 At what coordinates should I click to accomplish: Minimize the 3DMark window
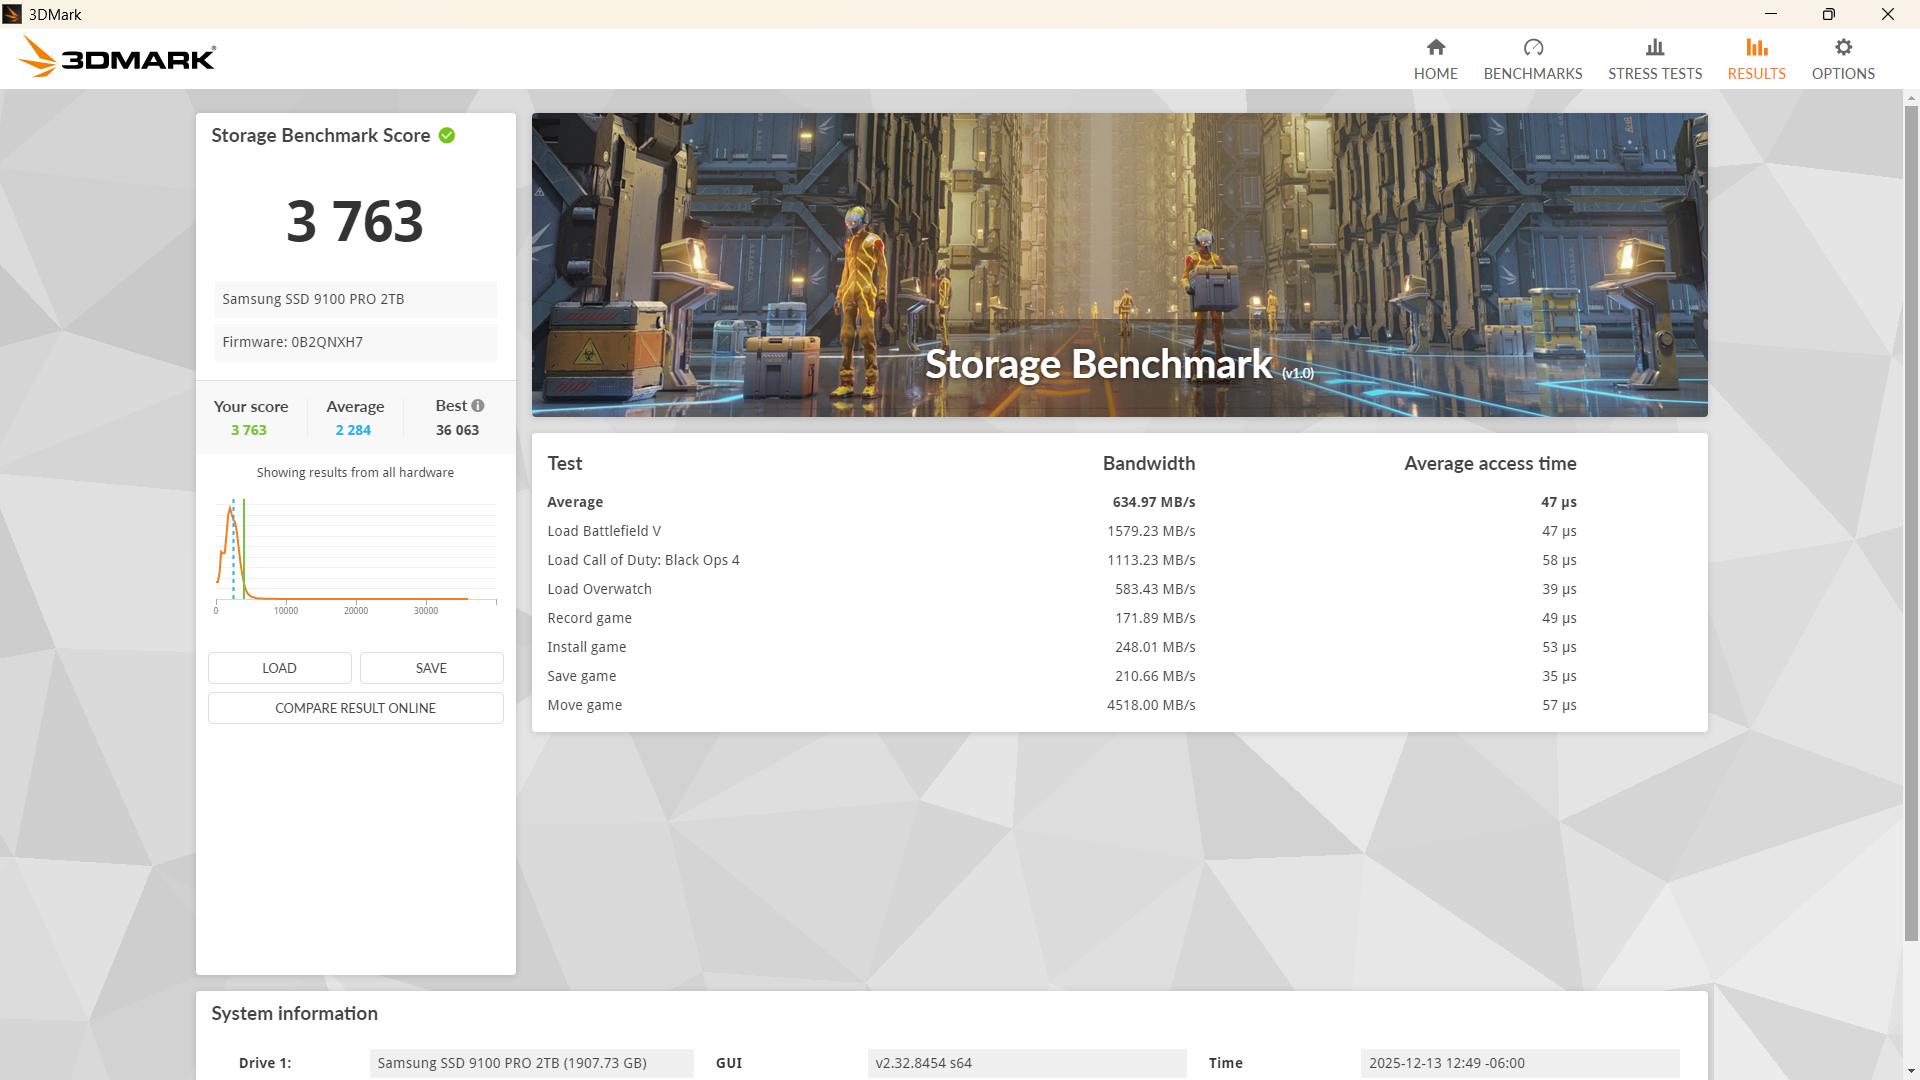coord(1771,14)
